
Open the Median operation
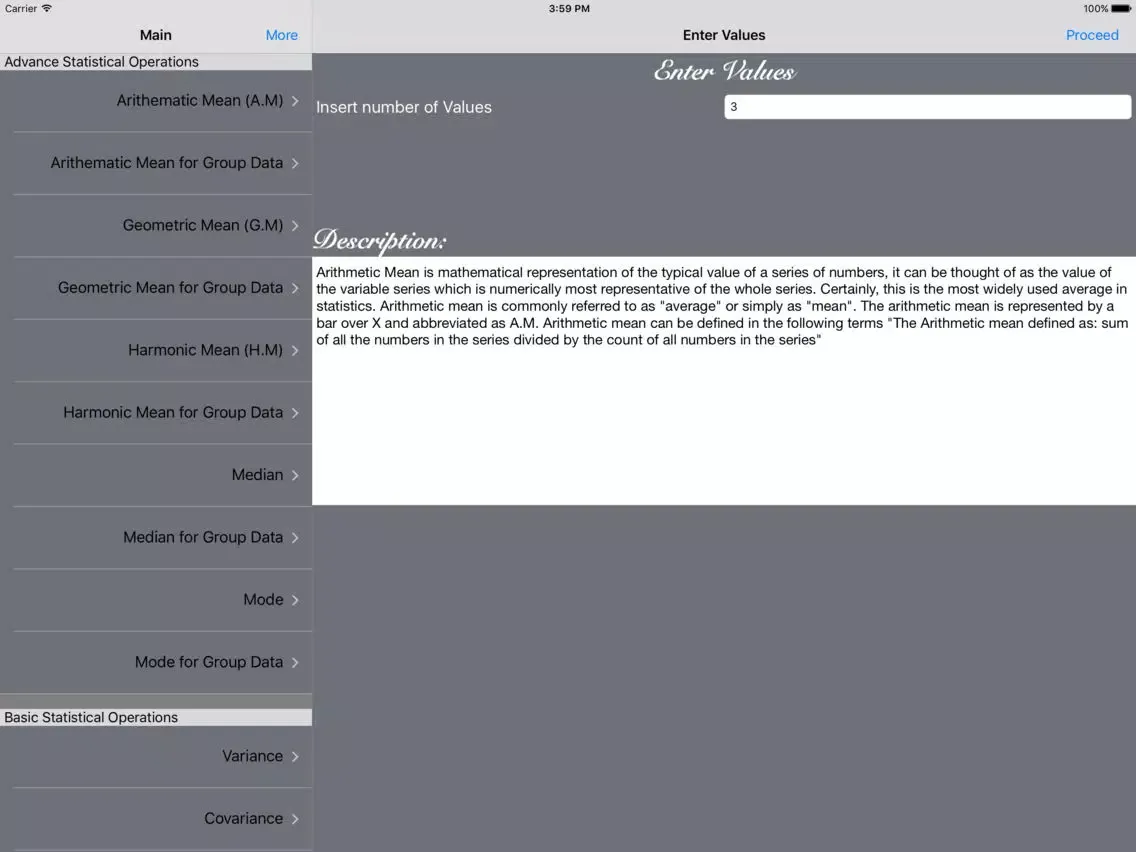tap(156, 475)
